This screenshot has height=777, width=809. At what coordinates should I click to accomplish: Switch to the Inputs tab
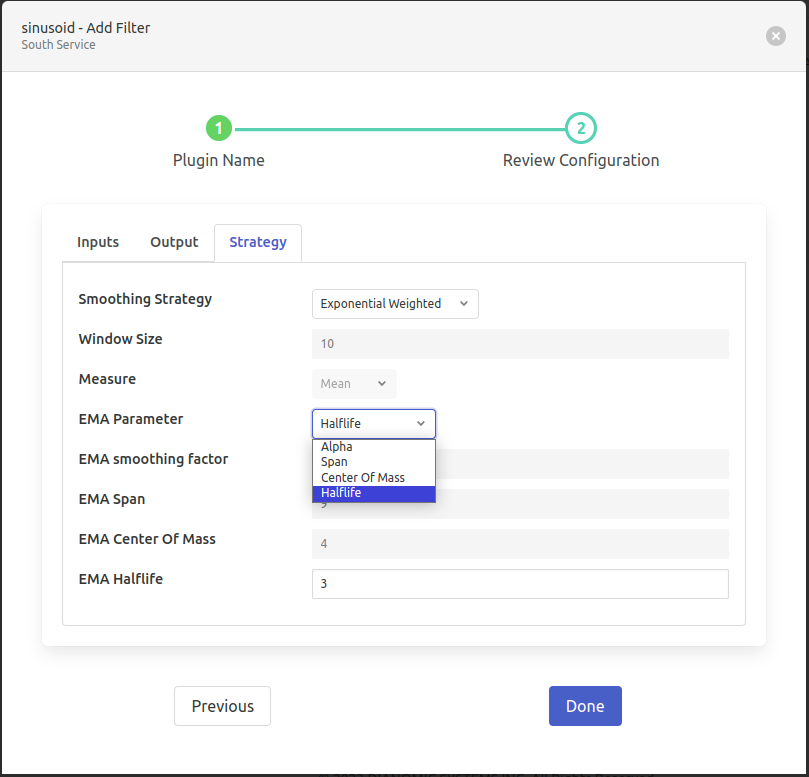(98, 242)
